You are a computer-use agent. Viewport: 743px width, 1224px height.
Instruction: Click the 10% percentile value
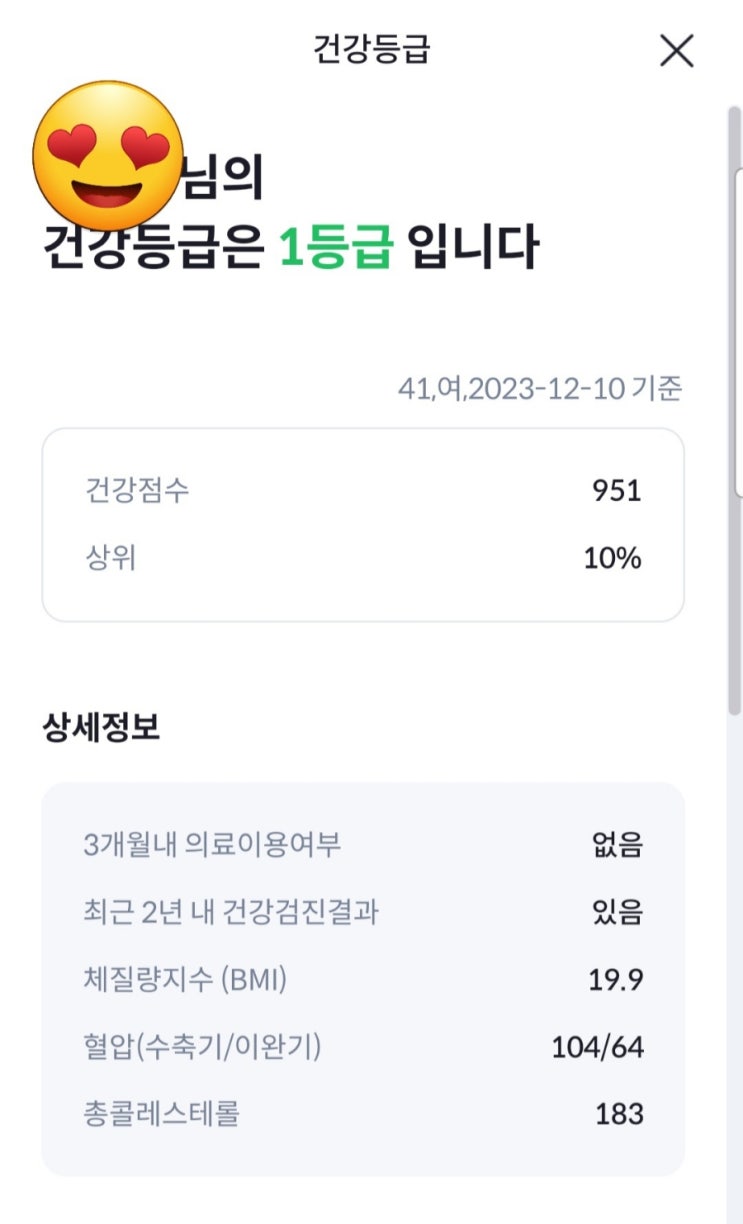612,558
